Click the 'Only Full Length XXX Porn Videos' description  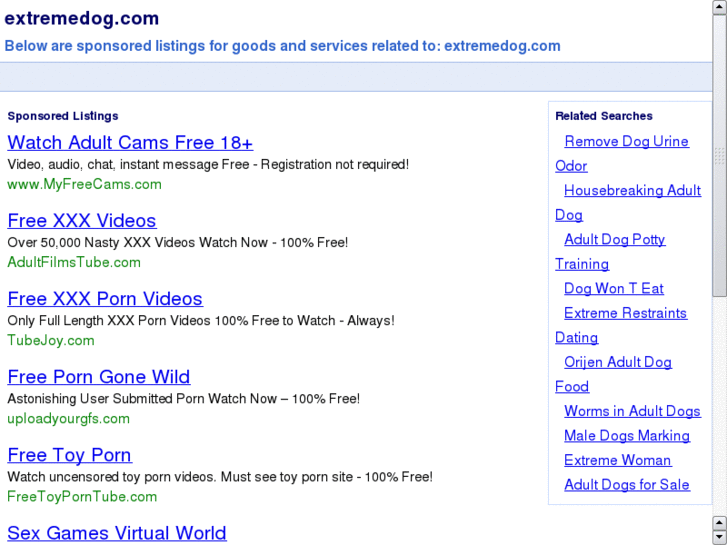pos(201,321)
